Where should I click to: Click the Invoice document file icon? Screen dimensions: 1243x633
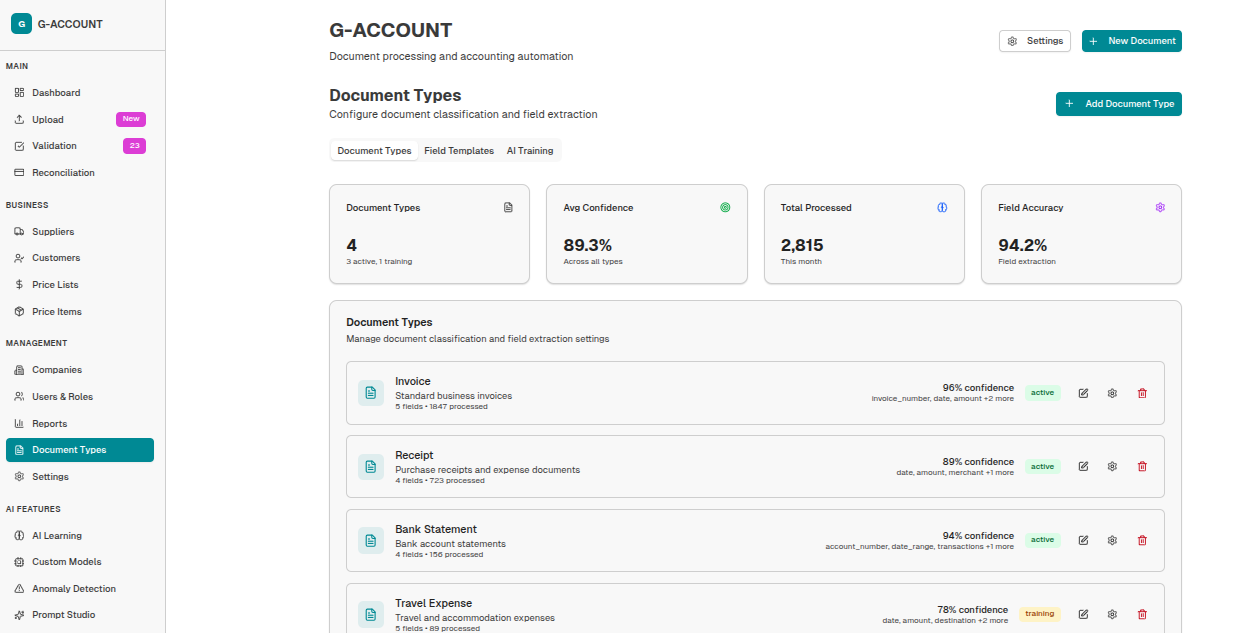click(371, 393)
